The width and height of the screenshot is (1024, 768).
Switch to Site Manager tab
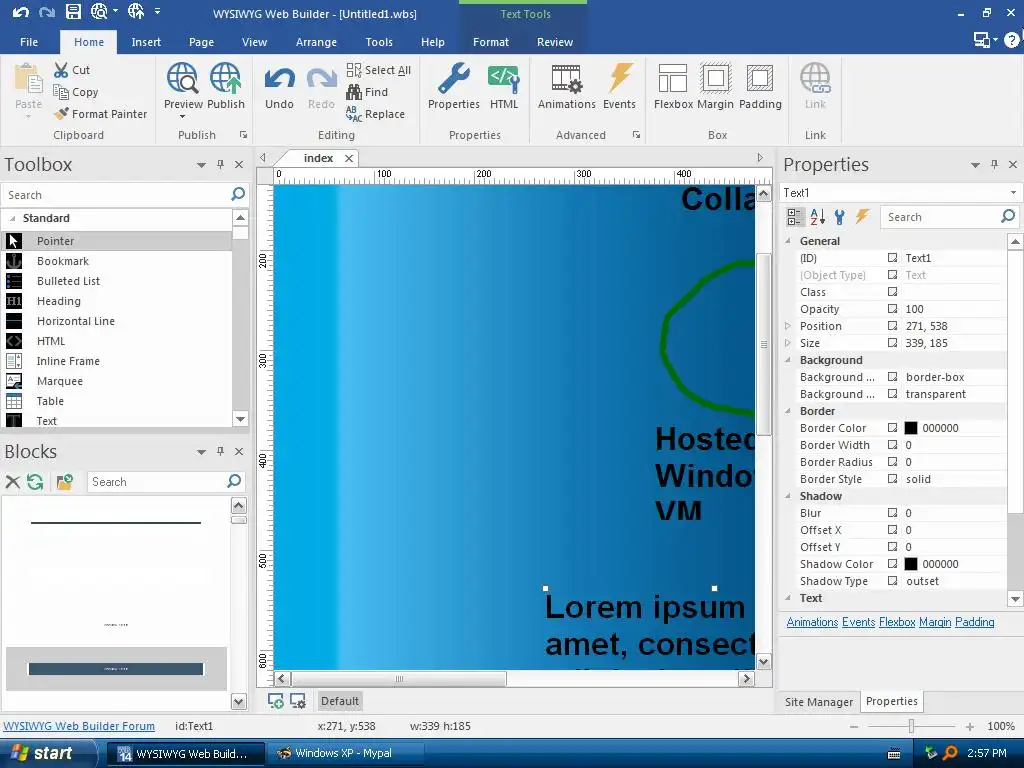pos(818,701)
